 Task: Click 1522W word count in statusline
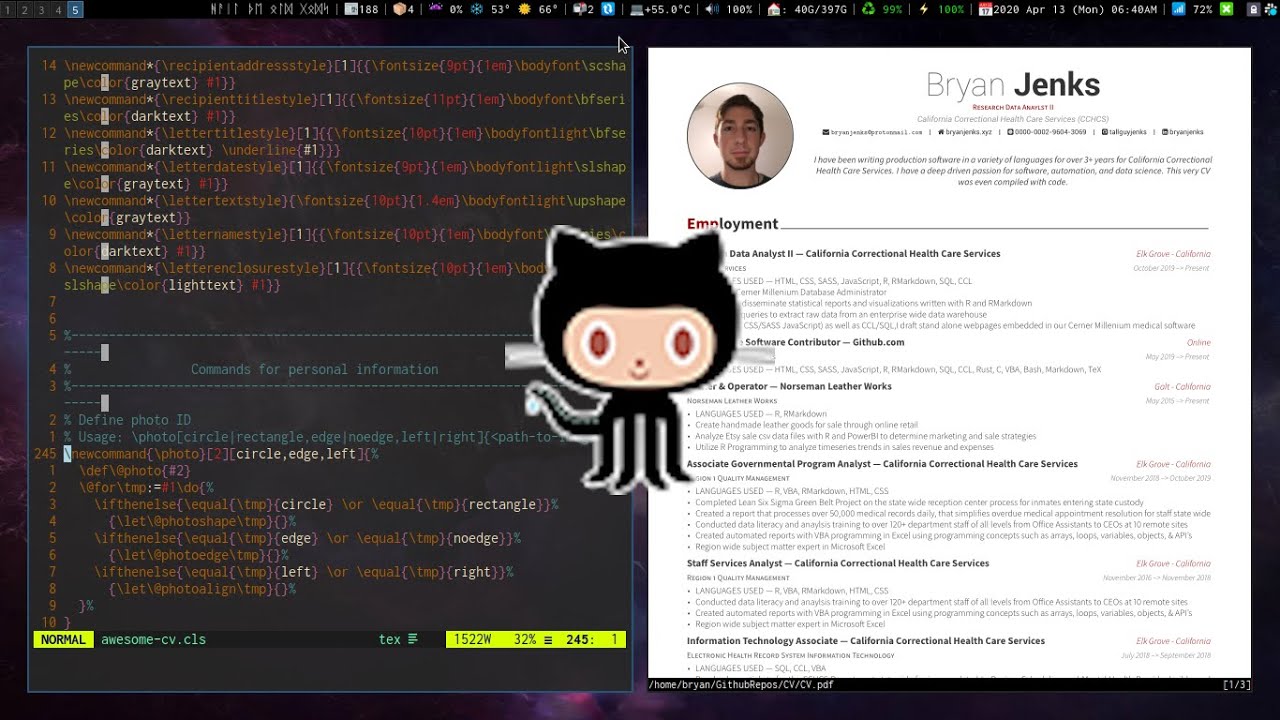(x=472, y=639)
